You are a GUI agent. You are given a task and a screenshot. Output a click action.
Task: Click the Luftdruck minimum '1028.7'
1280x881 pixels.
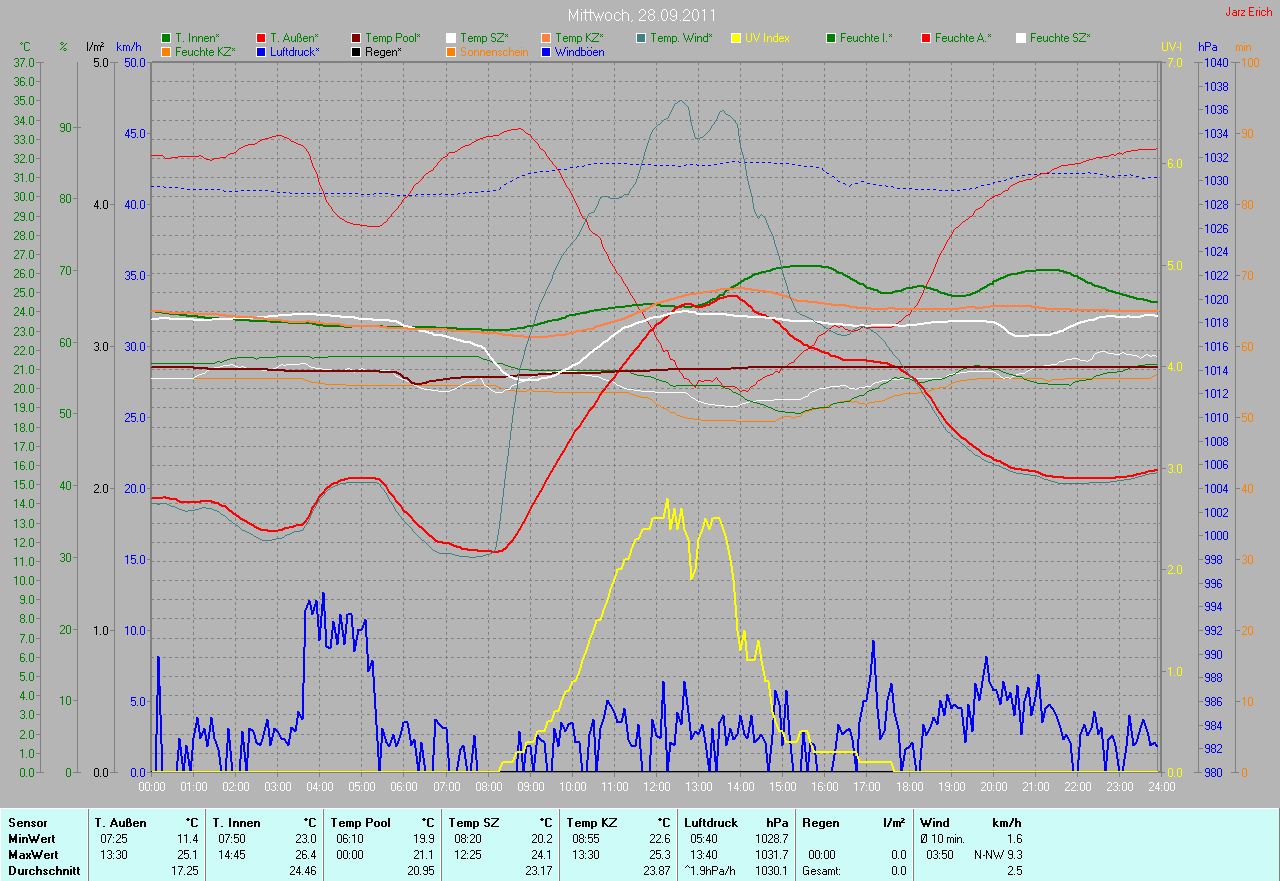point(770,839)
